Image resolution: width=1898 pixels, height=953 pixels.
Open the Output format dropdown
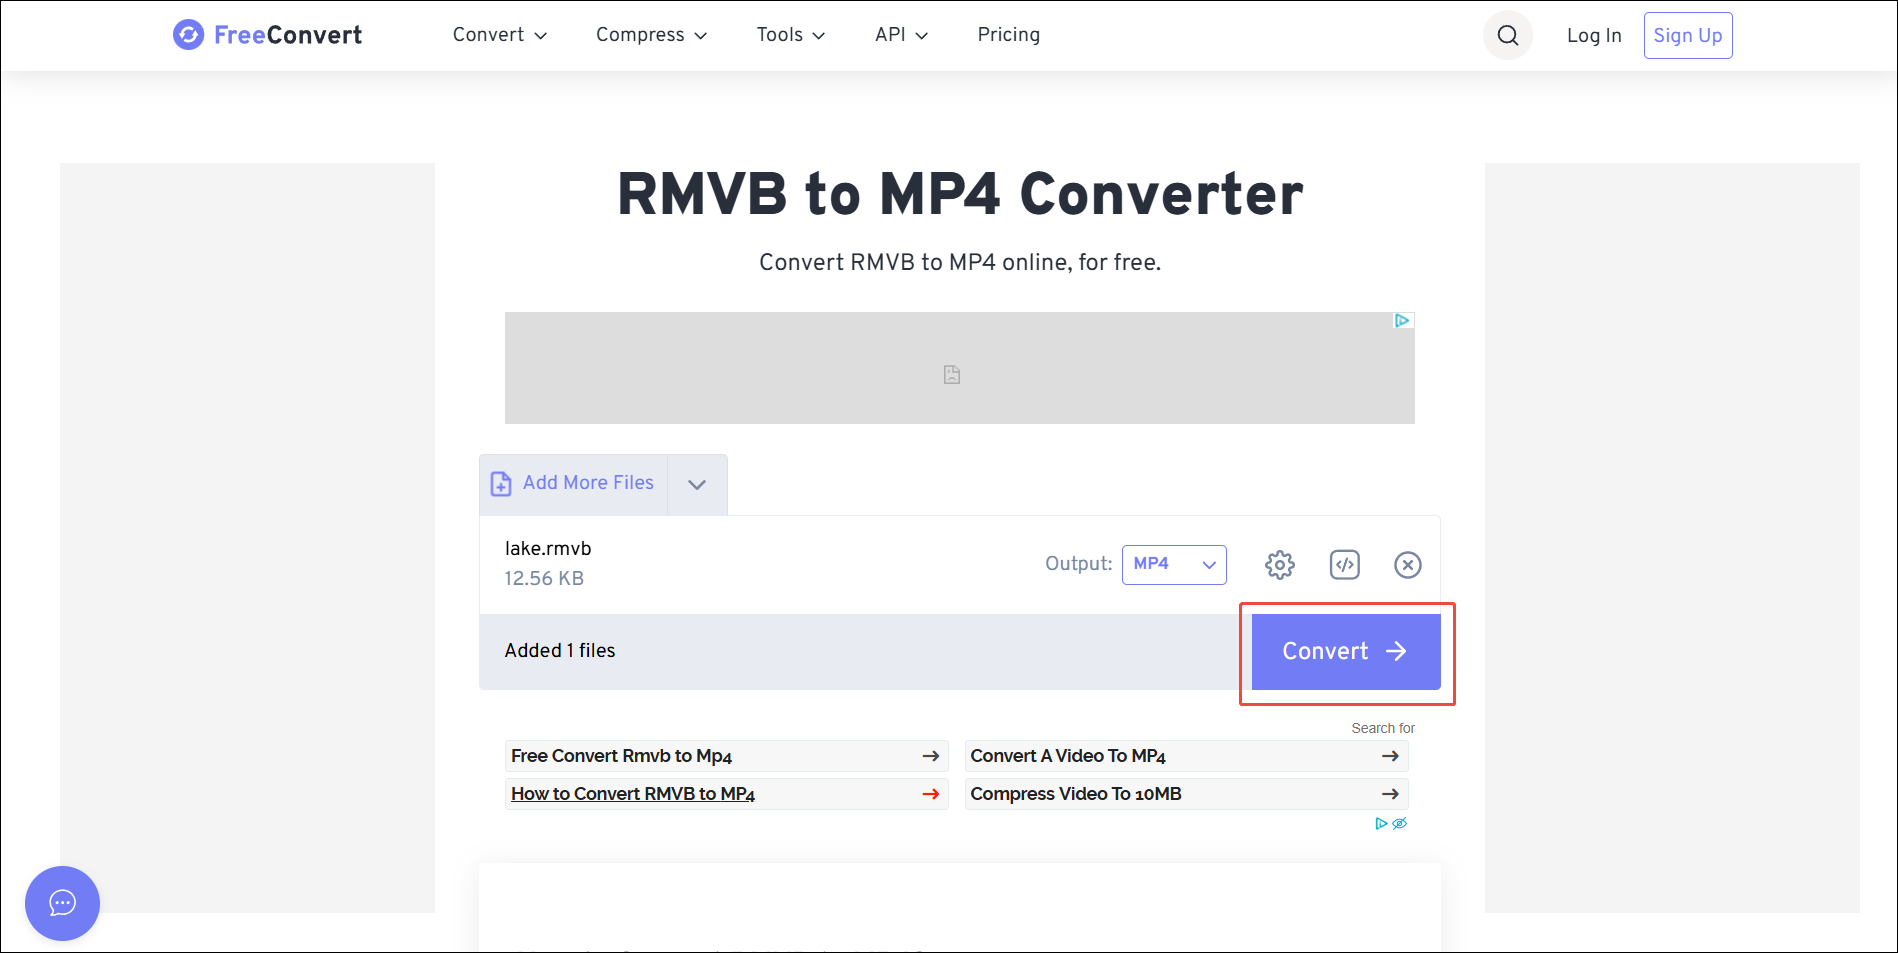1174,565
